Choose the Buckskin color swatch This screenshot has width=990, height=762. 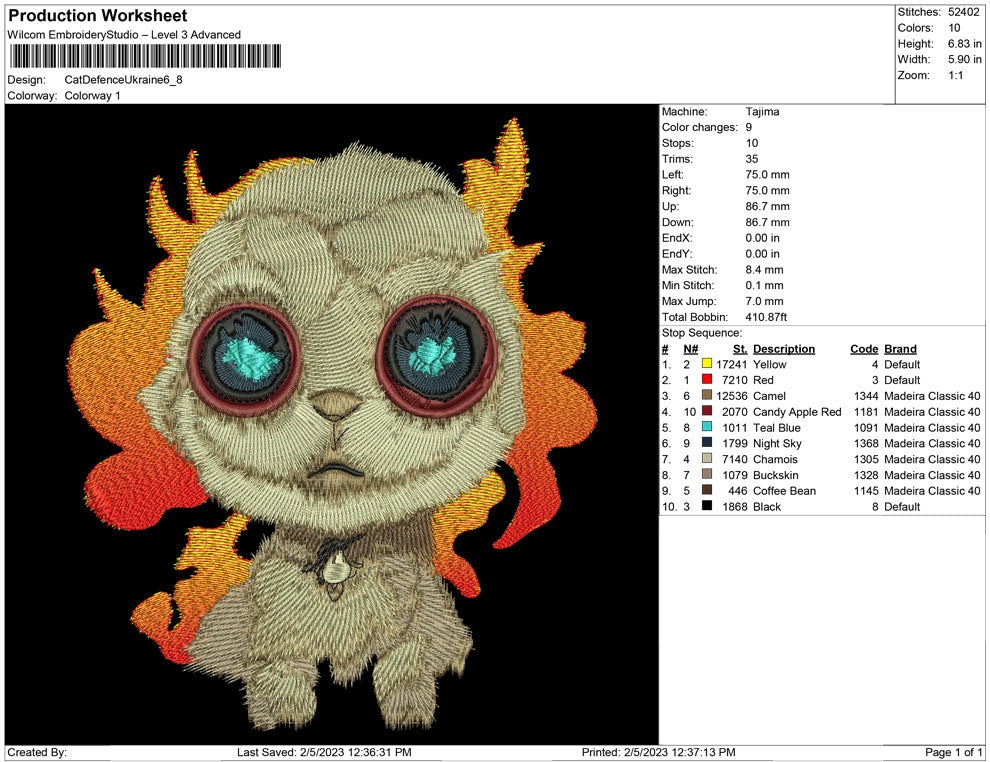coord(707,474)
